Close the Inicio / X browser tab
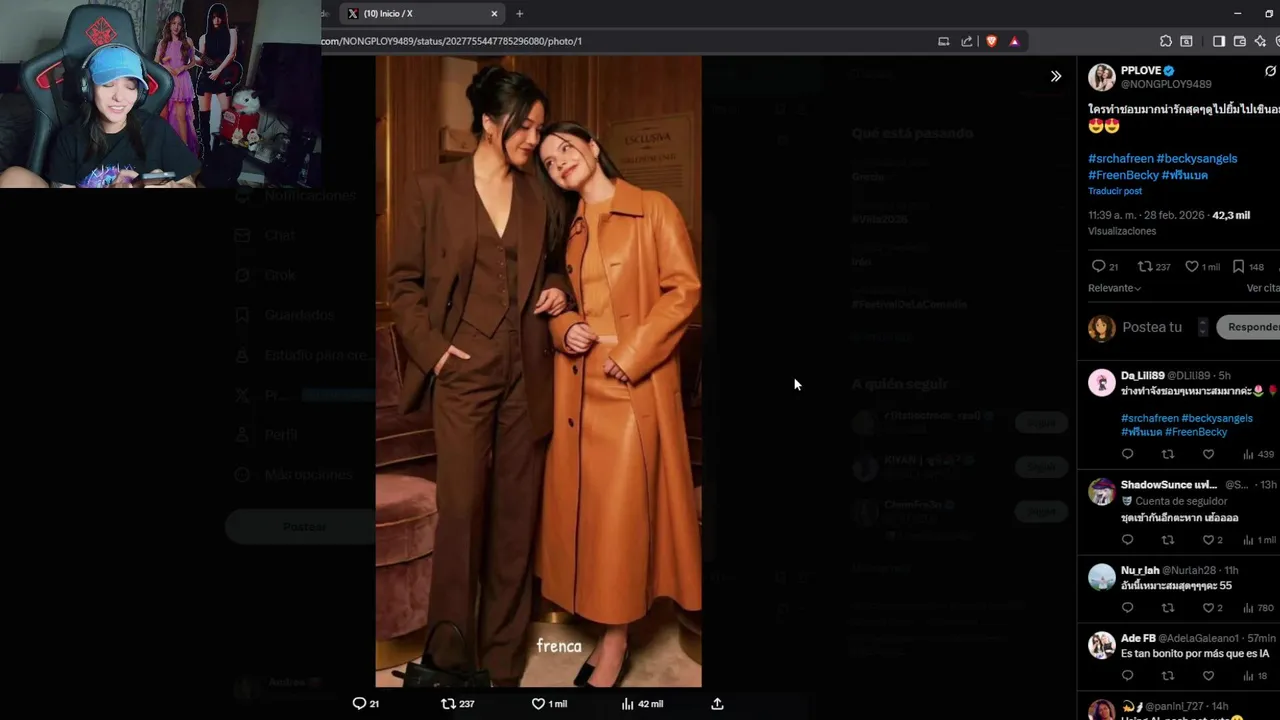Screen dimensions: 1280x720 (x=494, y=14)
